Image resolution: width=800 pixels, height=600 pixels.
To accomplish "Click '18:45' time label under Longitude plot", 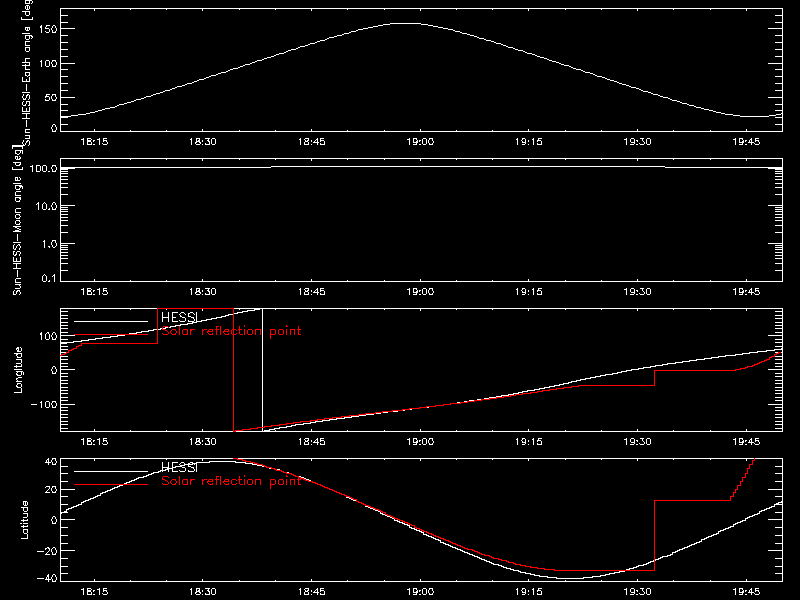I will (311, 442).
